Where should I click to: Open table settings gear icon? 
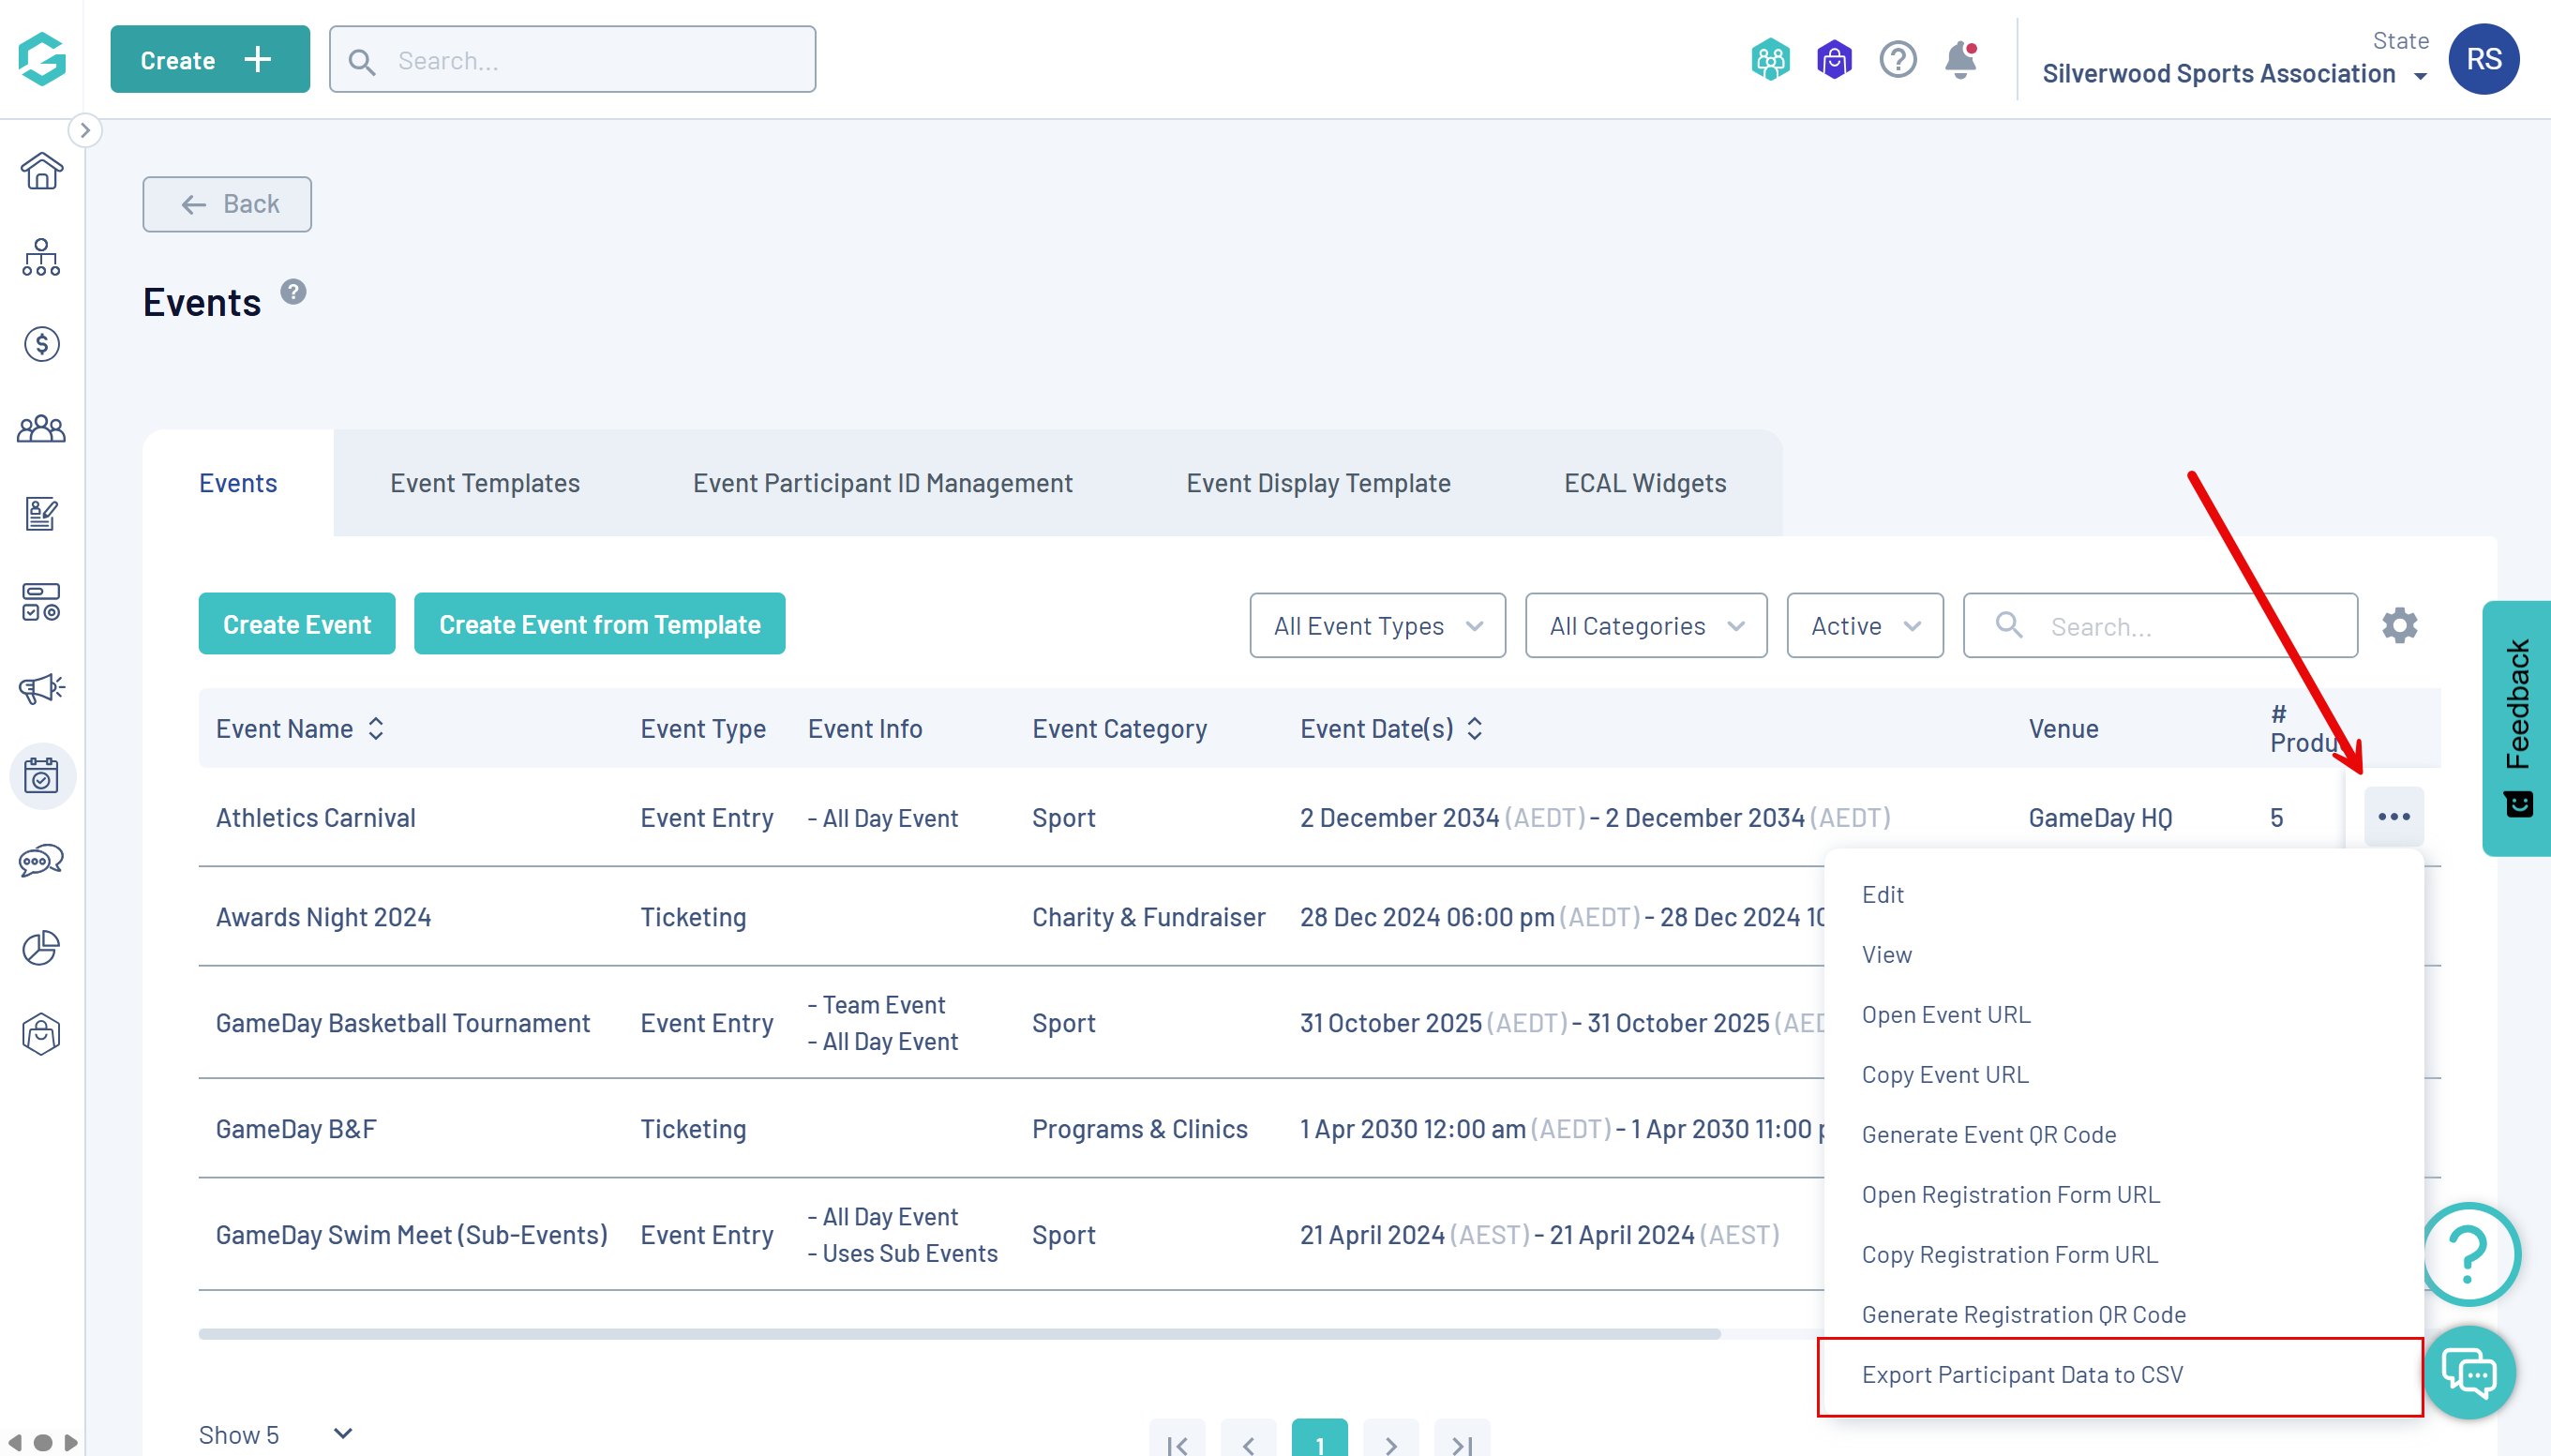pyautogui.click(x=2398, y=625)
